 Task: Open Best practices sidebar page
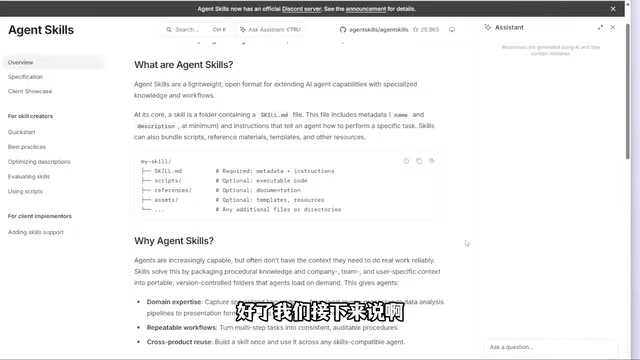click(27, 147)
